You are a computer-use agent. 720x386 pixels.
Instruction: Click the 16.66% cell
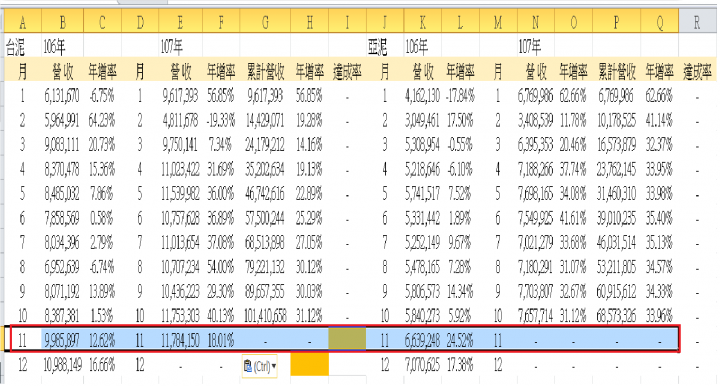click(x=102, y=365)
